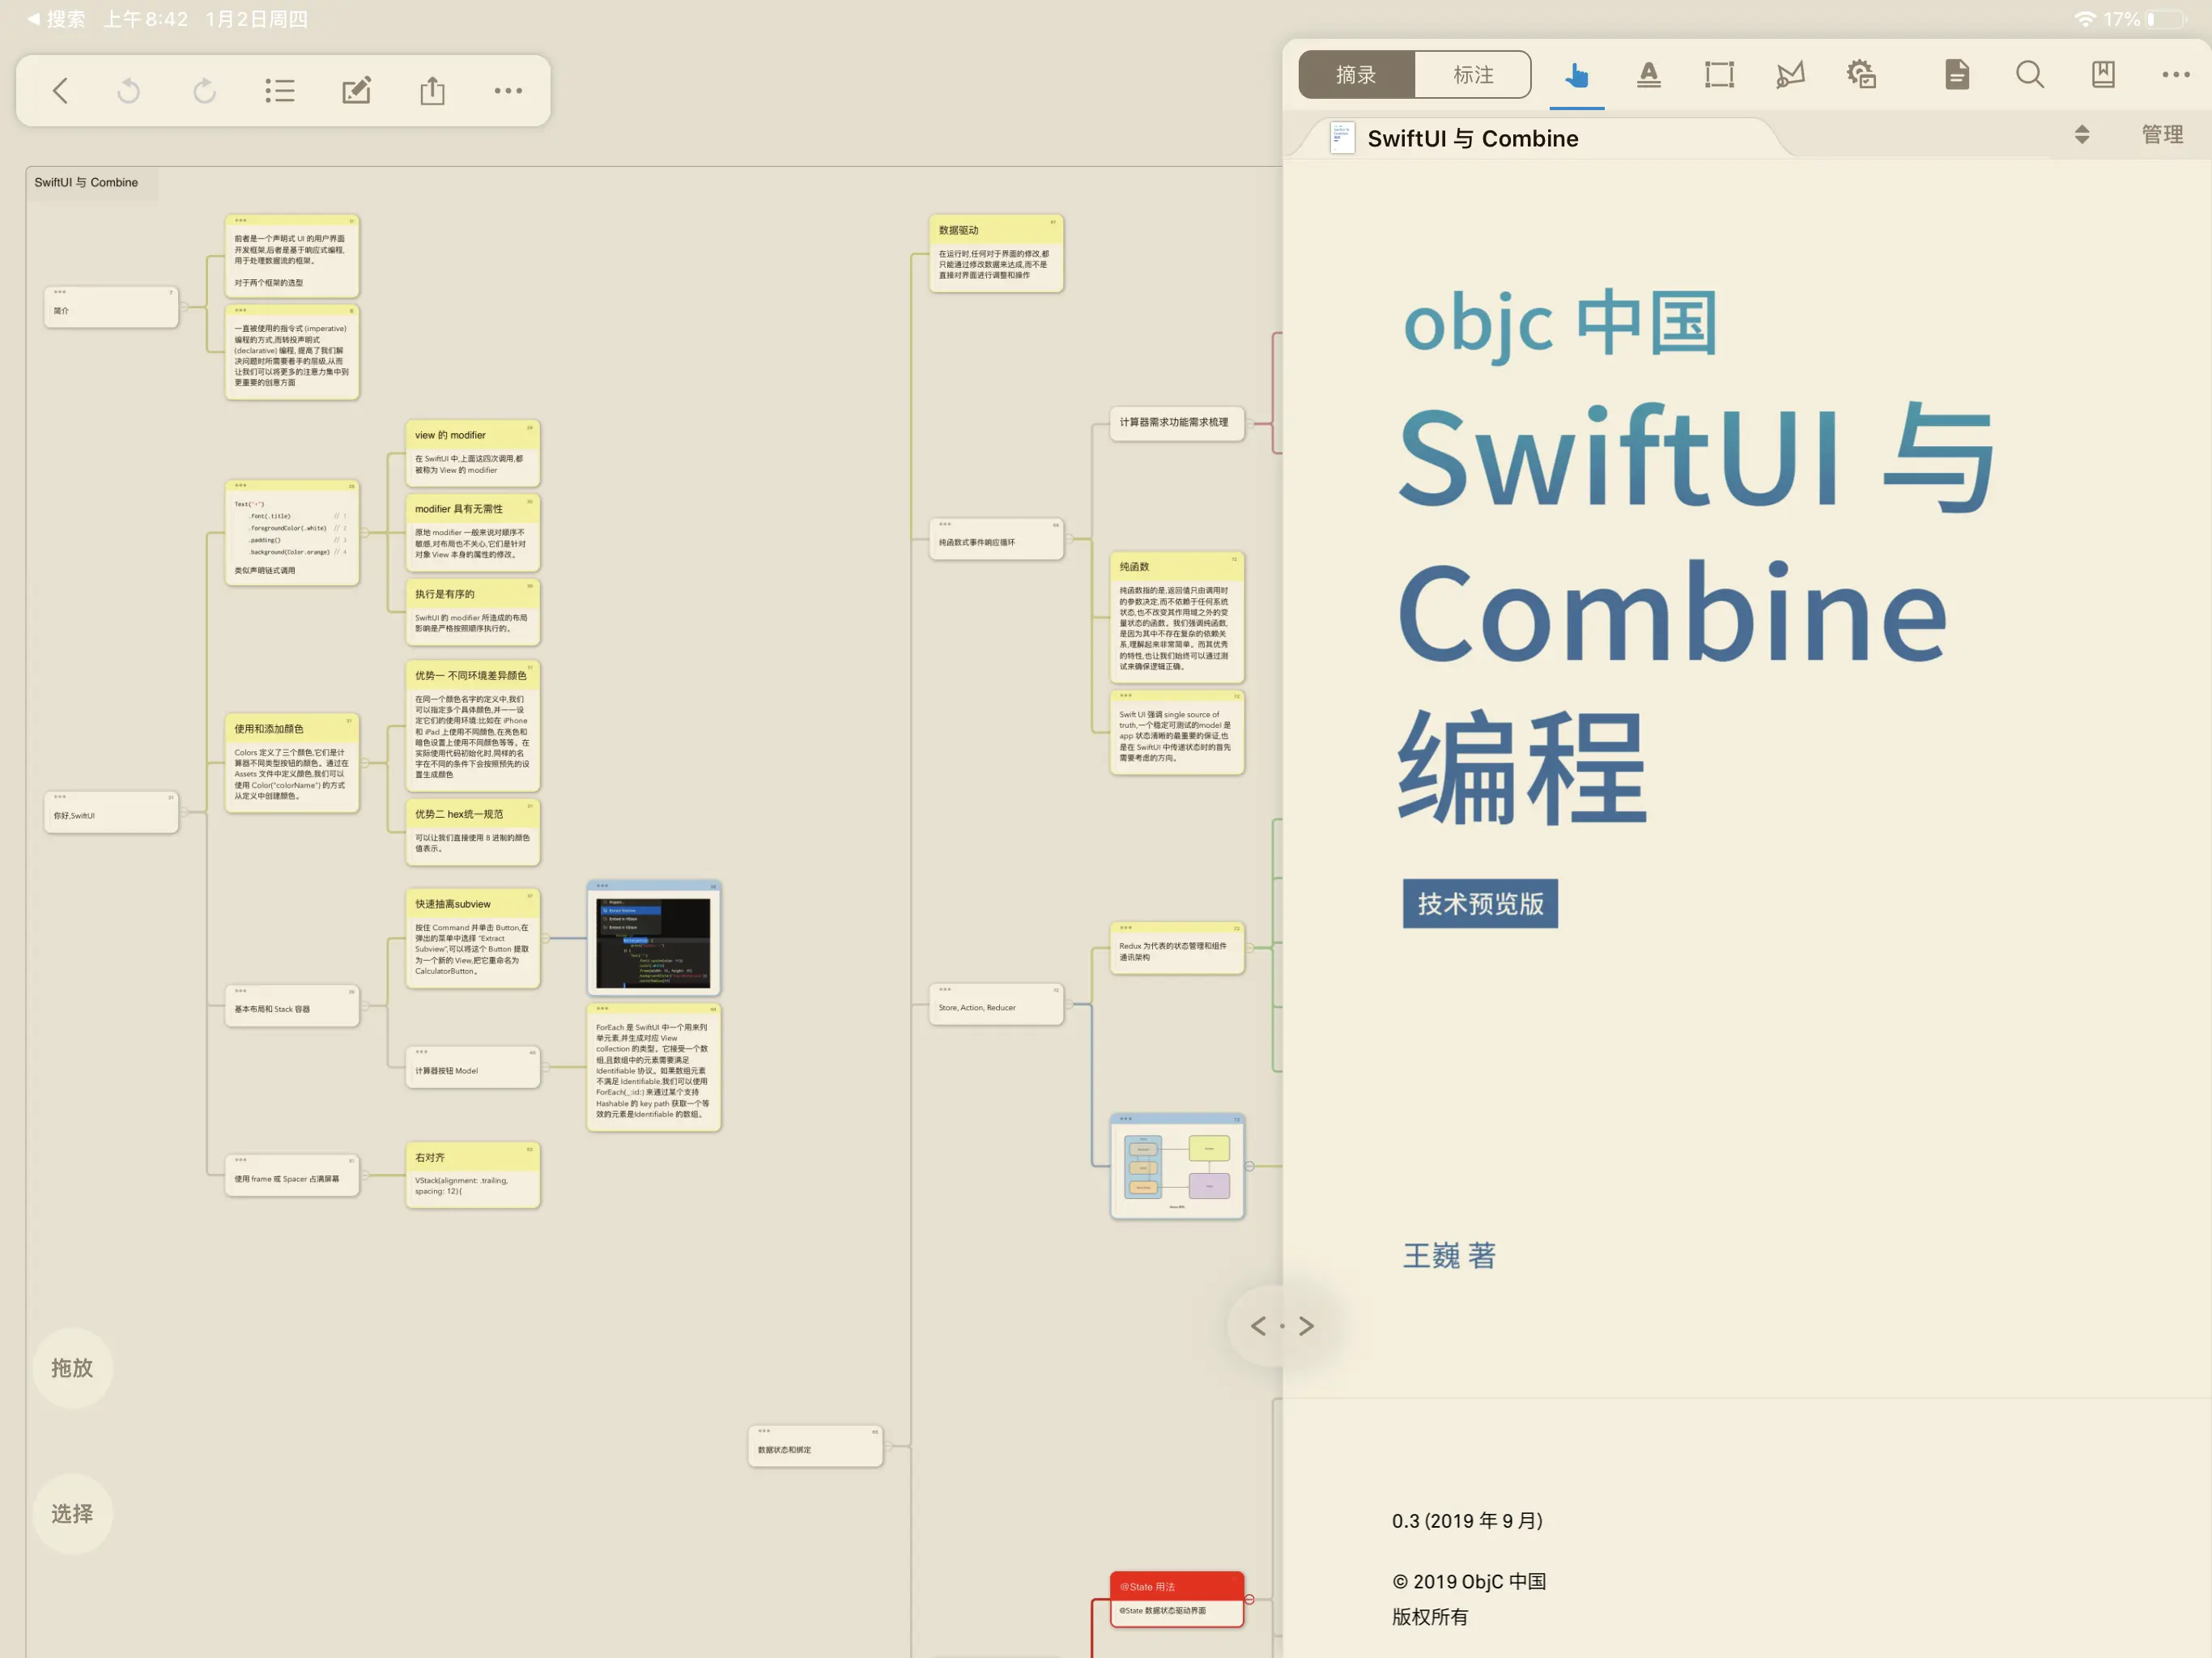Select the 计算器需求功能梳理 node
The image size is (2212, 1658).
[1177, 423]
